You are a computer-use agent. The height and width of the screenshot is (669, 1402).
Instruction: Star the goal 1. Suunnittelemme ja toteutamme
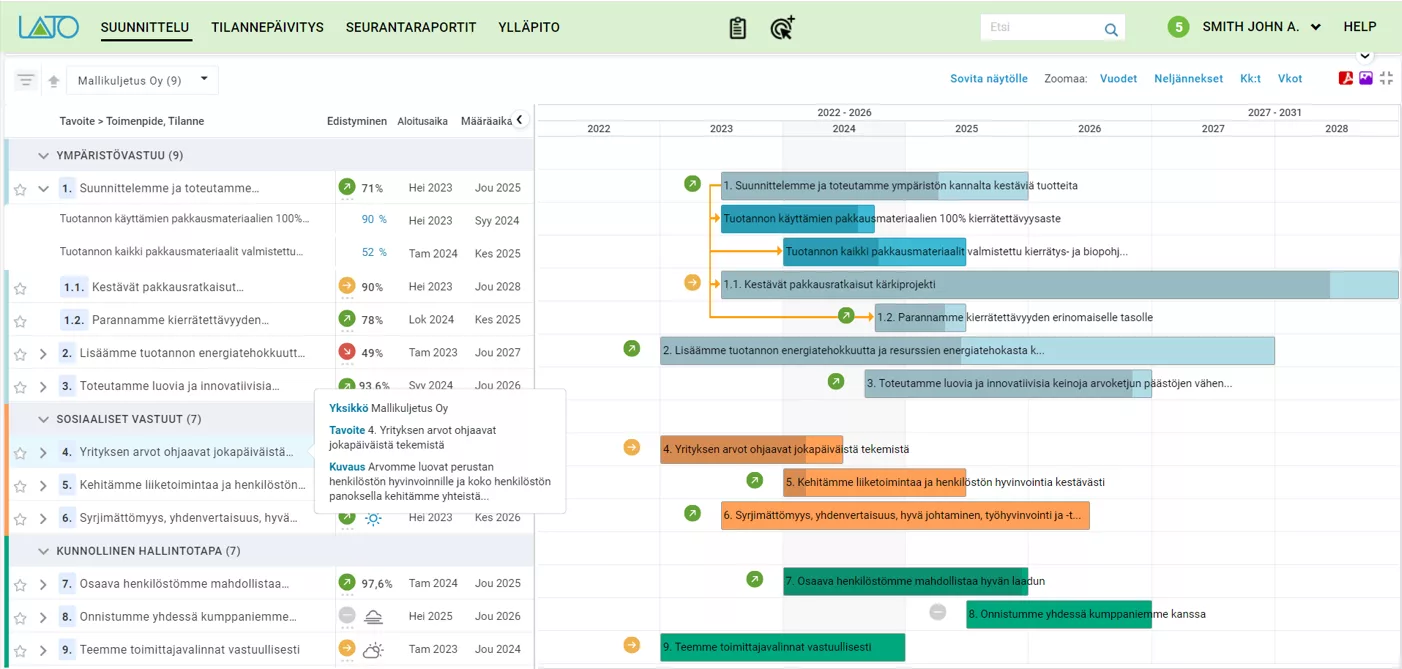[20, 188]
